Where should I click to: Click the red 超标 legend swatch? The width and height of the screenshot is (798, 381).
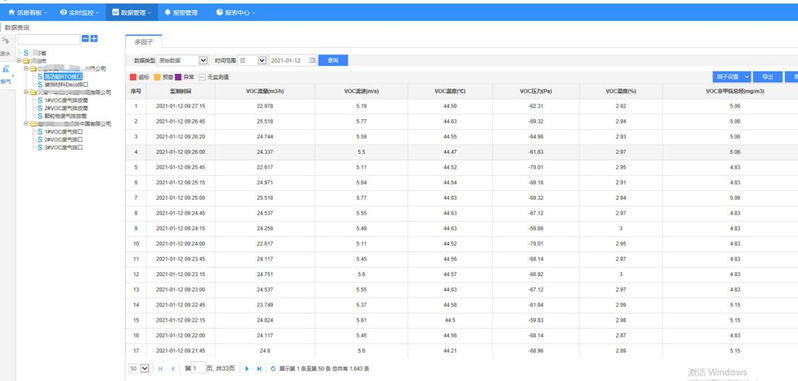(x=133, y=77)
